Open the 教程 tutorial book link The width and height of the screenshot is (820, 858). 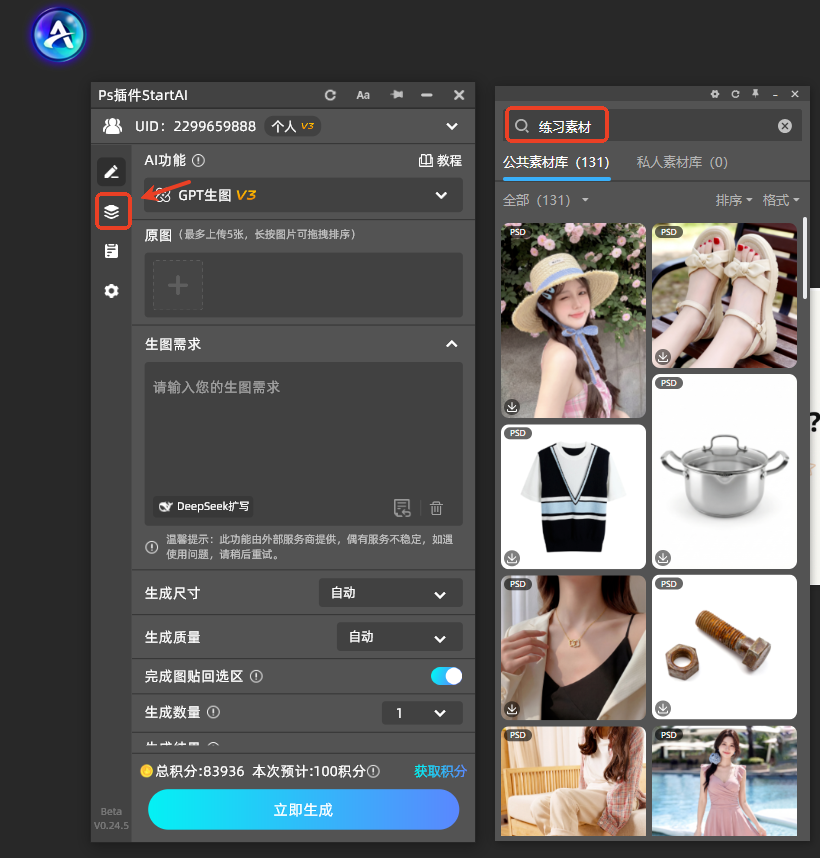tap(440, 160)
